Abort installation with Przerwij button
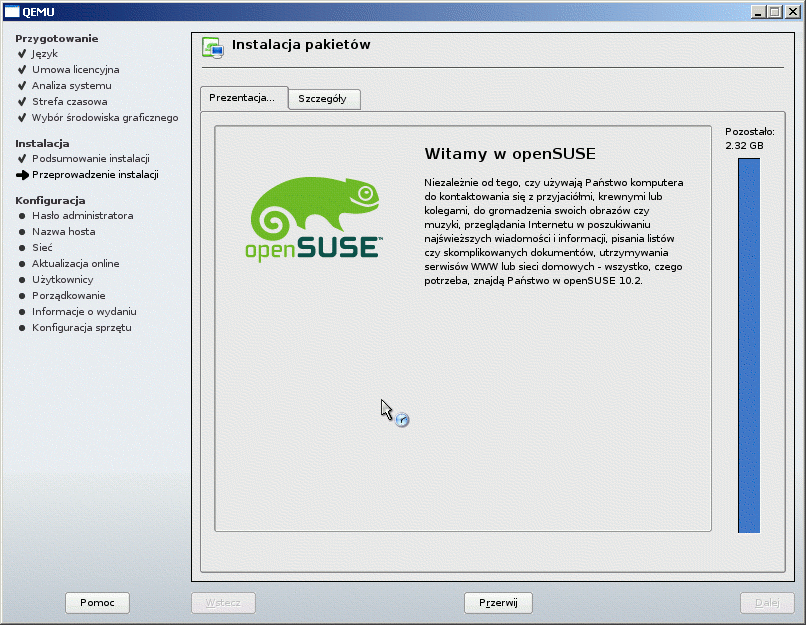This screenshot has width=806, height=625. pyautogui.click(x=498, y=603)
